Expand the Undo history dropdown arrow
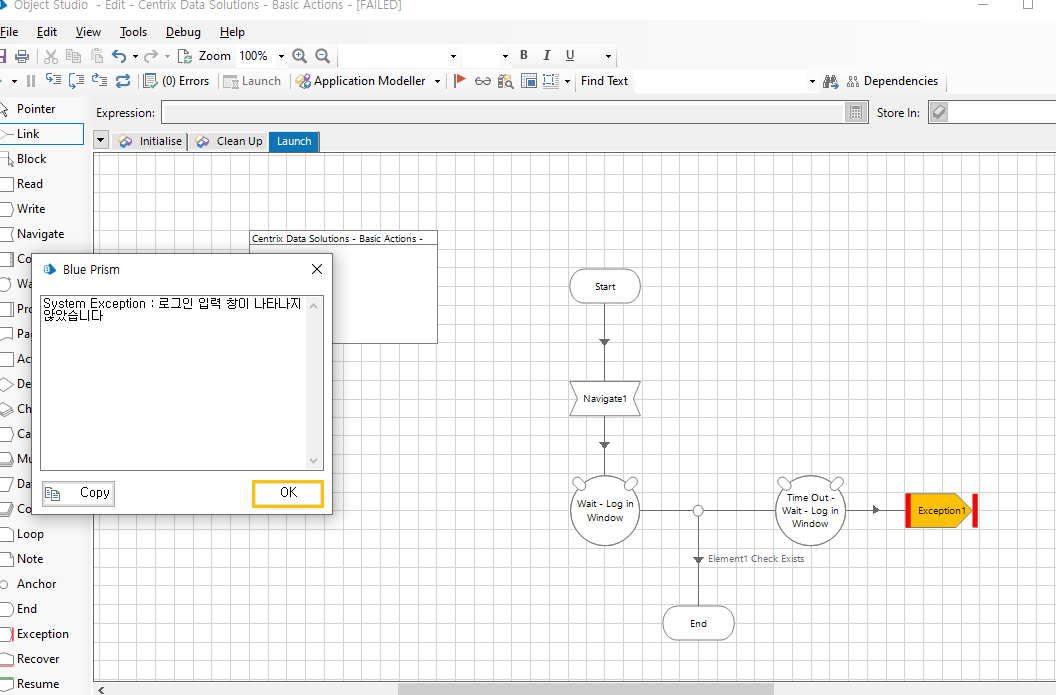1056x695 pixels. (x=135, y=56)
